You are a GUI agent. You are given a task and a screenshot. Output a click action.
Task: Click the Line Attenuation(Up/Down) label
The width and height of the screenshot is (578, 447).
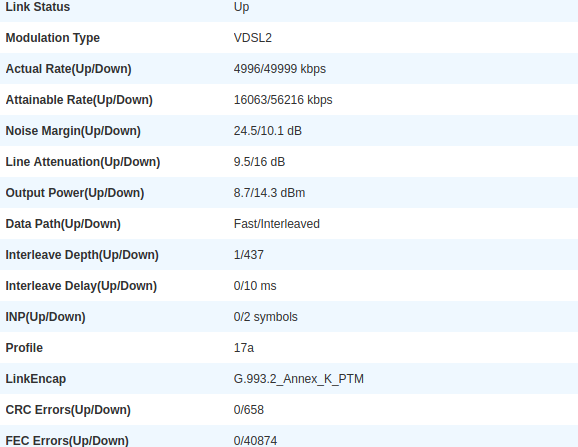point(83,162)
